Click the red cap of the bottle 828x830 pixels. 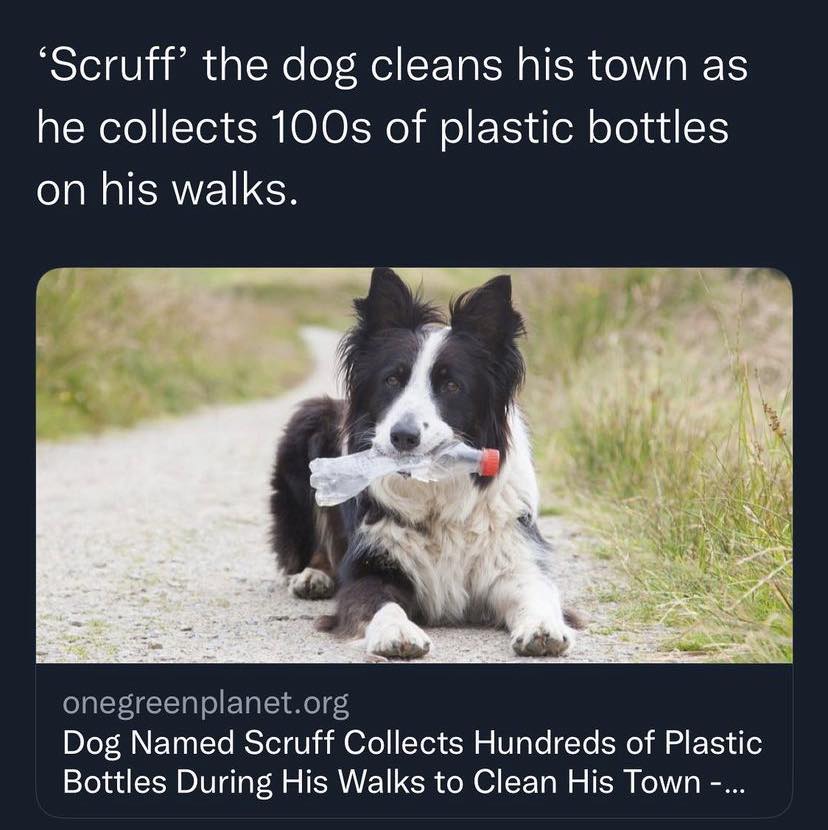[489, 462]
